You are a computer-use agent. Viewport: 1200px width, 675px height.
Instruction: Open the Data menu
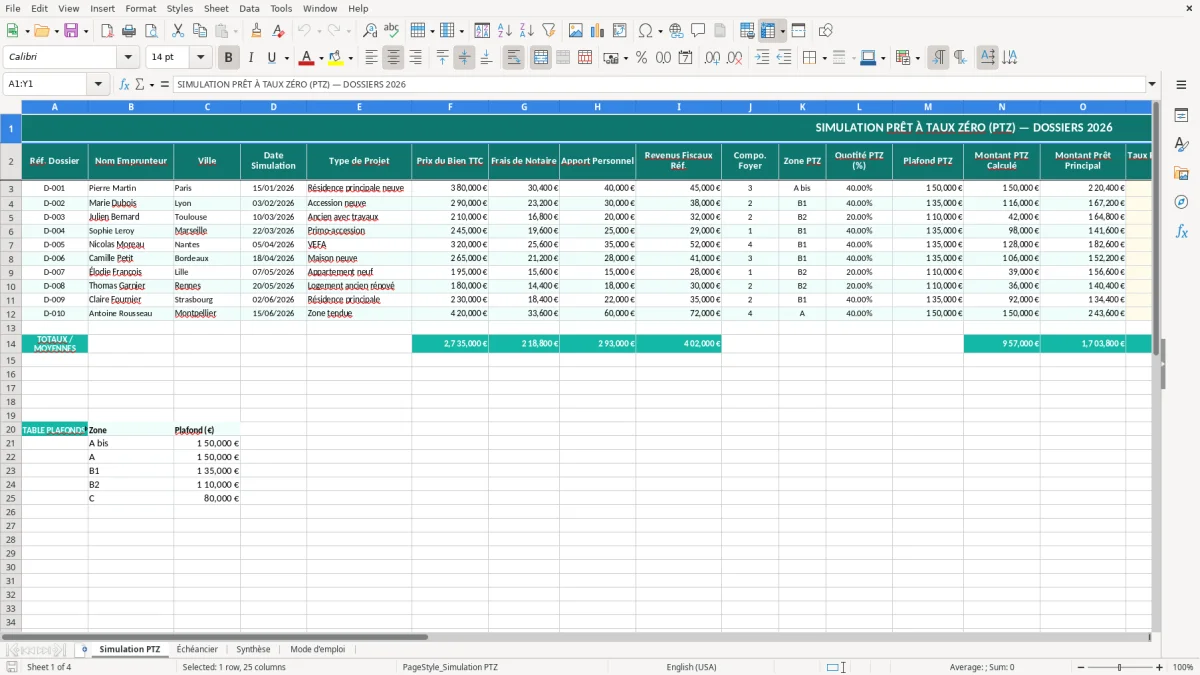pos(249,8)
